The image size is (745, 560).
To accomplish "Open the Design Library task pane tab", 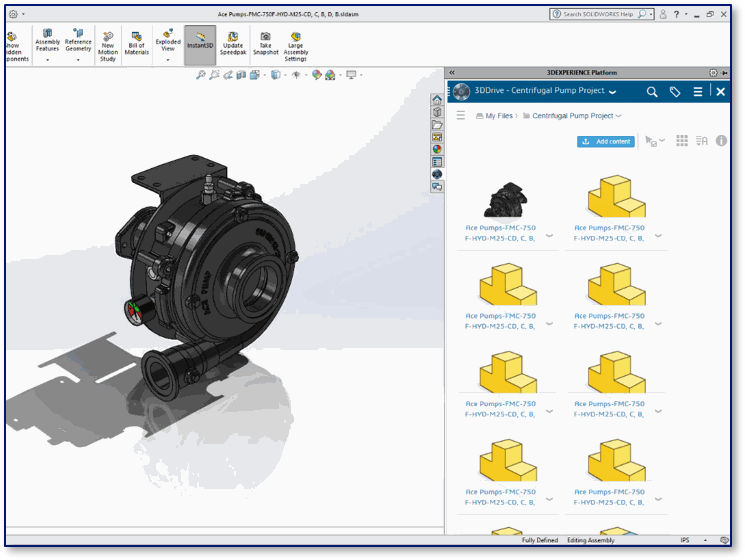I will click(437, 112).
